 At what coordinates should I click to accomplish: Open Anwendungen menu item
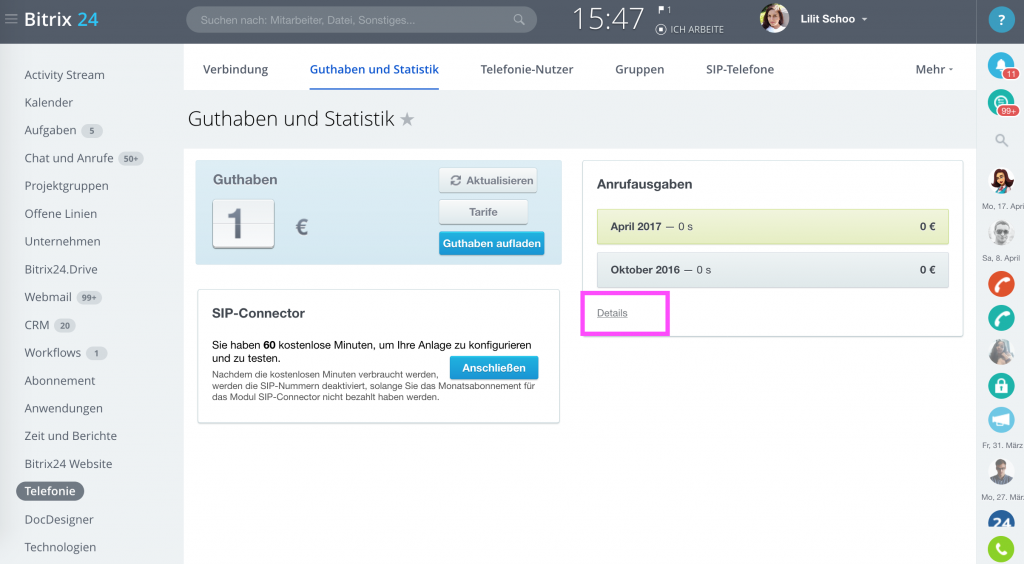63,408
